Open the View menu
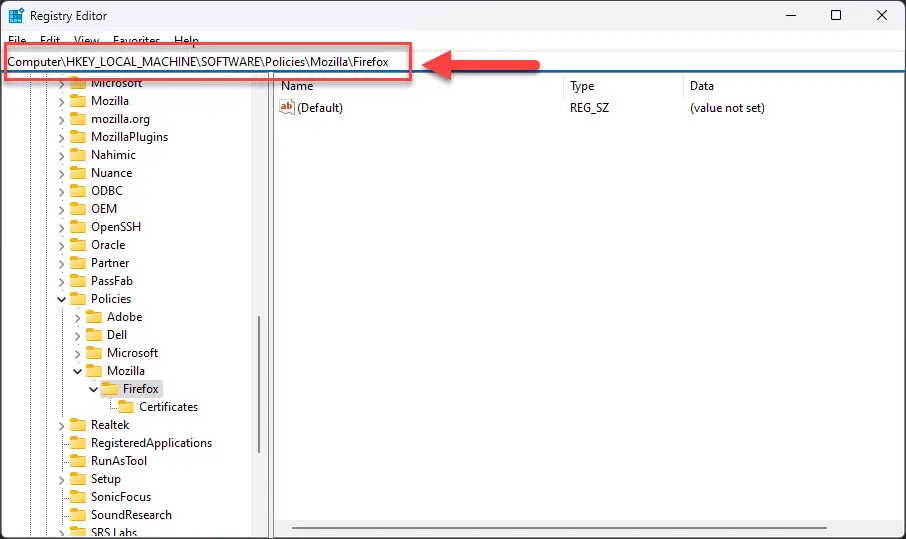Viewport: 906px width, 539px height. 86,40
